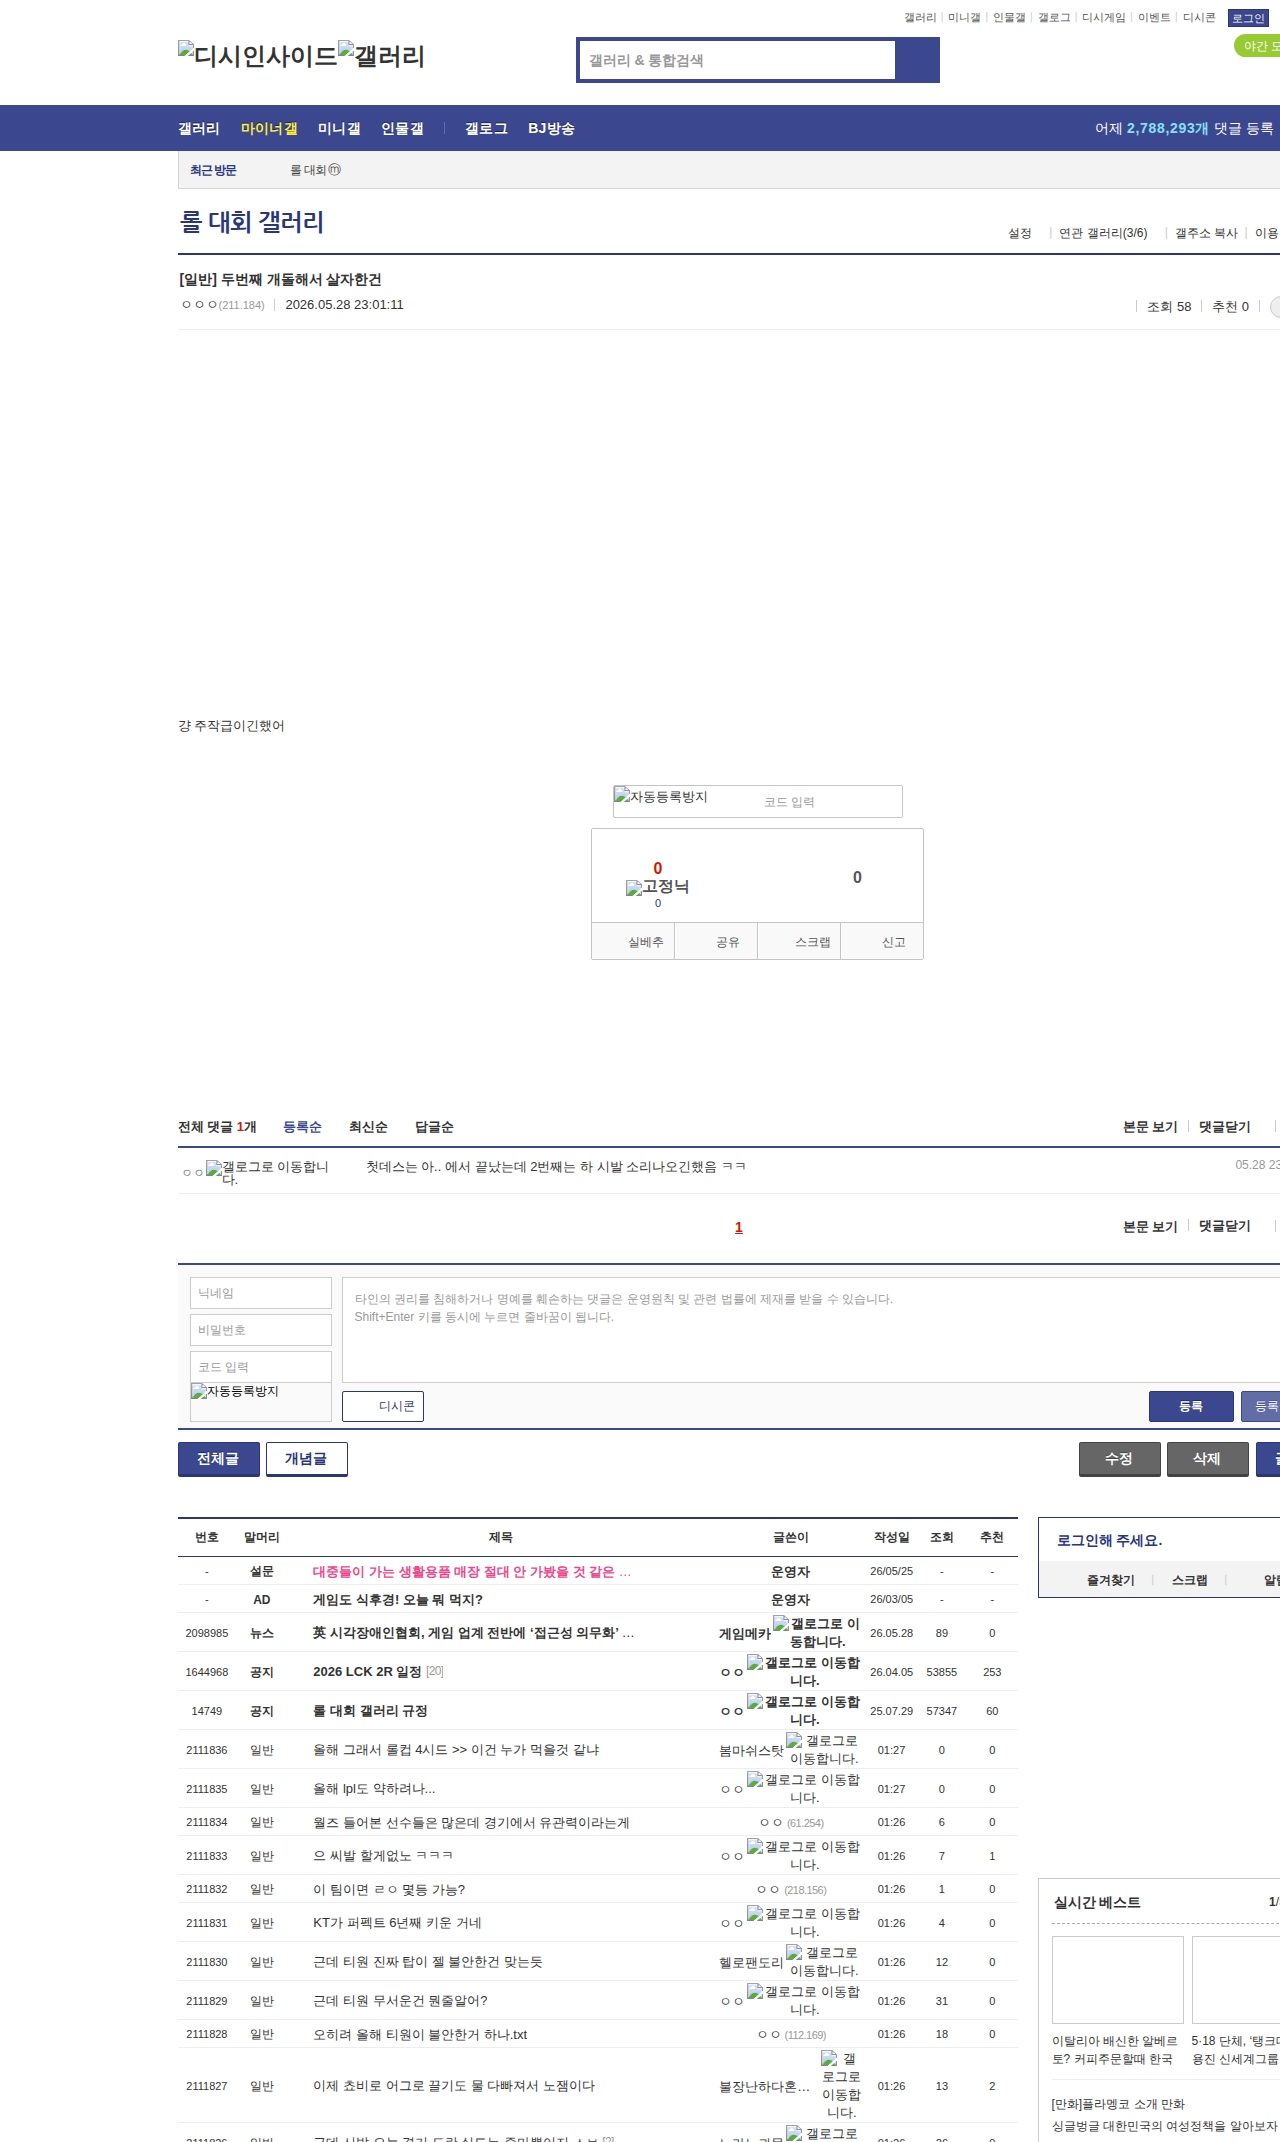Click first 실시간 베스트 thumbnail
This screenshot has width=1280, height=2142.
[x=1118, y=1980]
